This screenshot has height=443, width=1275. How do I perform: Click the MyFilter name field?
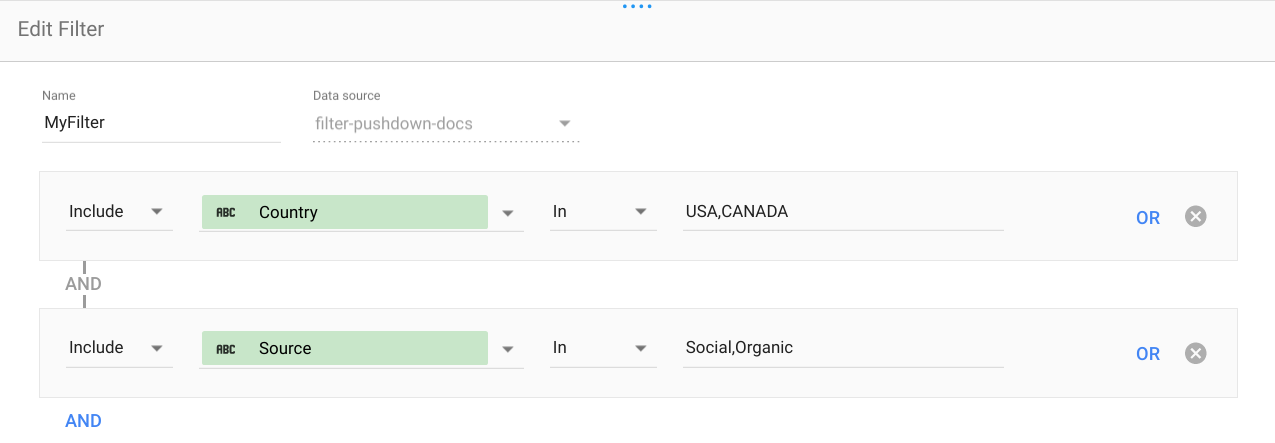coord(160,124)
